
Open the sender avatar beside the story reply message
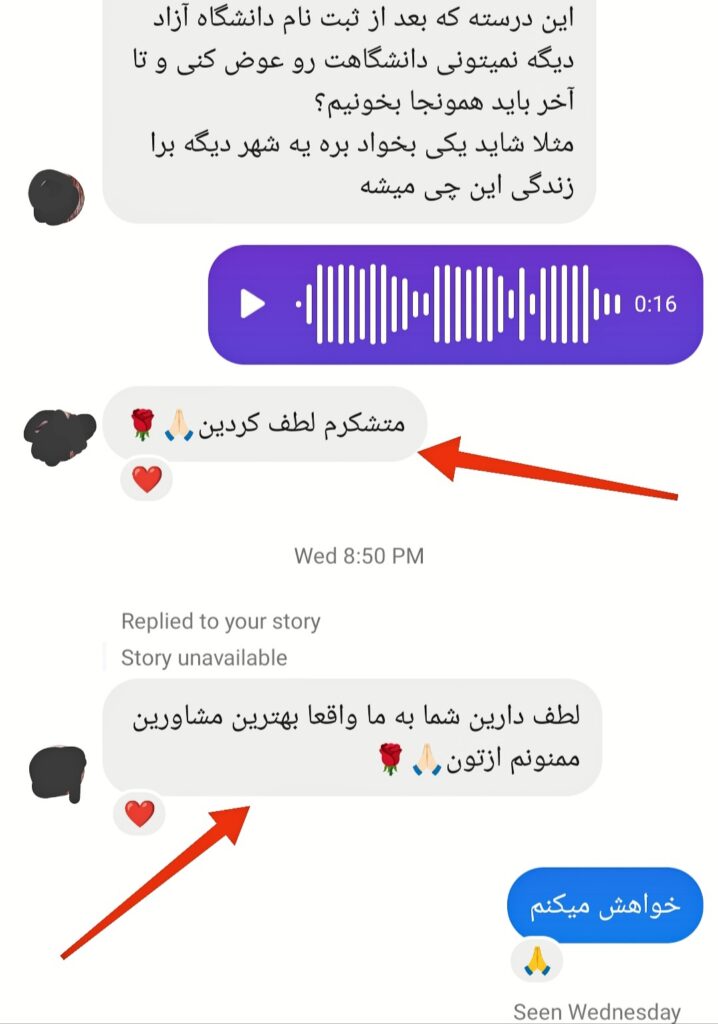[x=58, y=773]
